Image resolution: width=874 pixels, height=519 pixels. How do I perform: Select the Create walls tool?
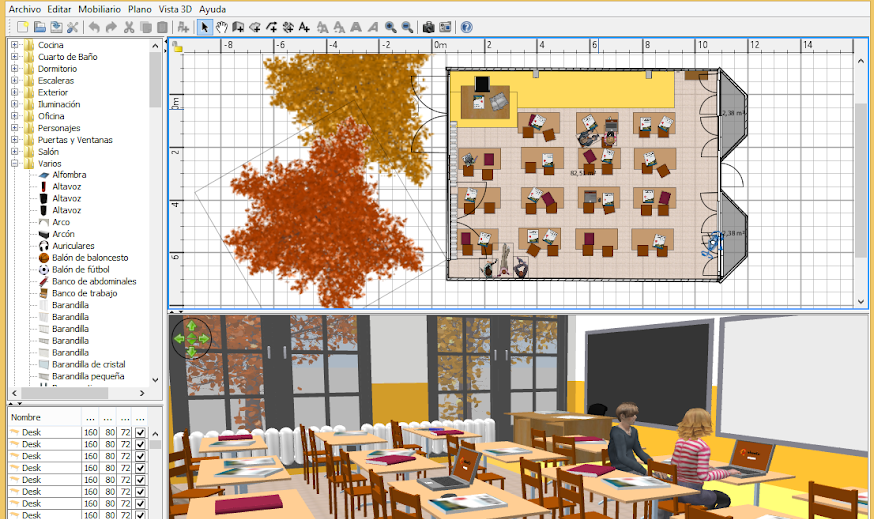click(238, 27)
